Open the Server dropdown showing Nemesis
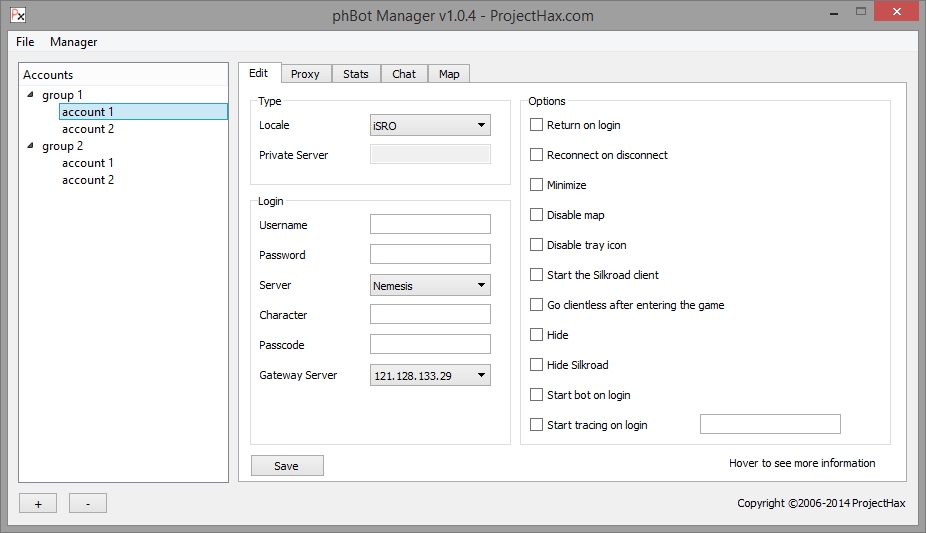Screen dimensions: 926x533 point(430,286)
